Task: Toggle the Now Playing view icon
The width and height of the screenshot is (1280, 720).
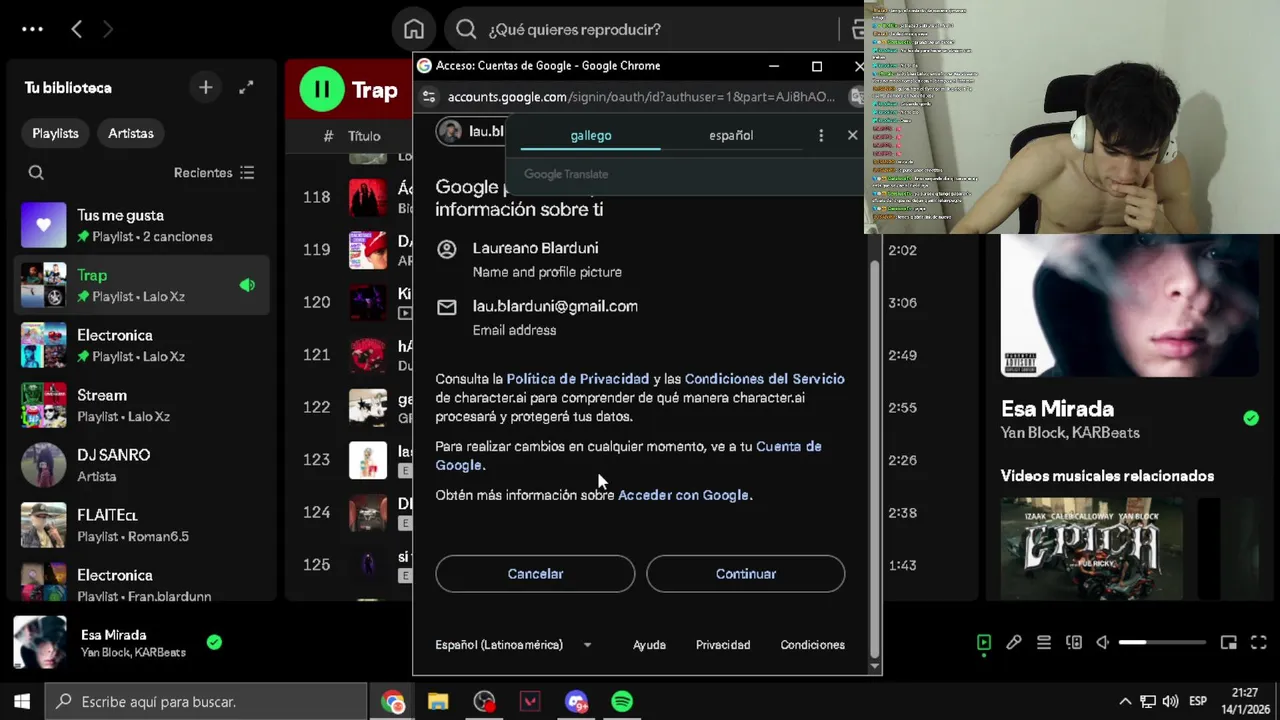Action: pos(984,643)
